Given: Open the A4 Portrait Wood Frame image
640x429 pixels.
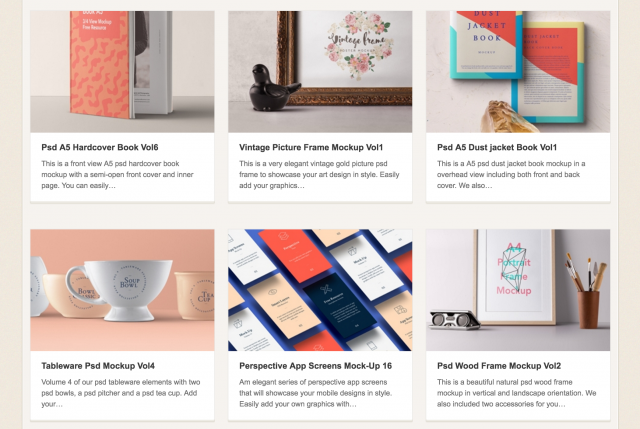Looking at the screenshot, I should pos(518,290).
